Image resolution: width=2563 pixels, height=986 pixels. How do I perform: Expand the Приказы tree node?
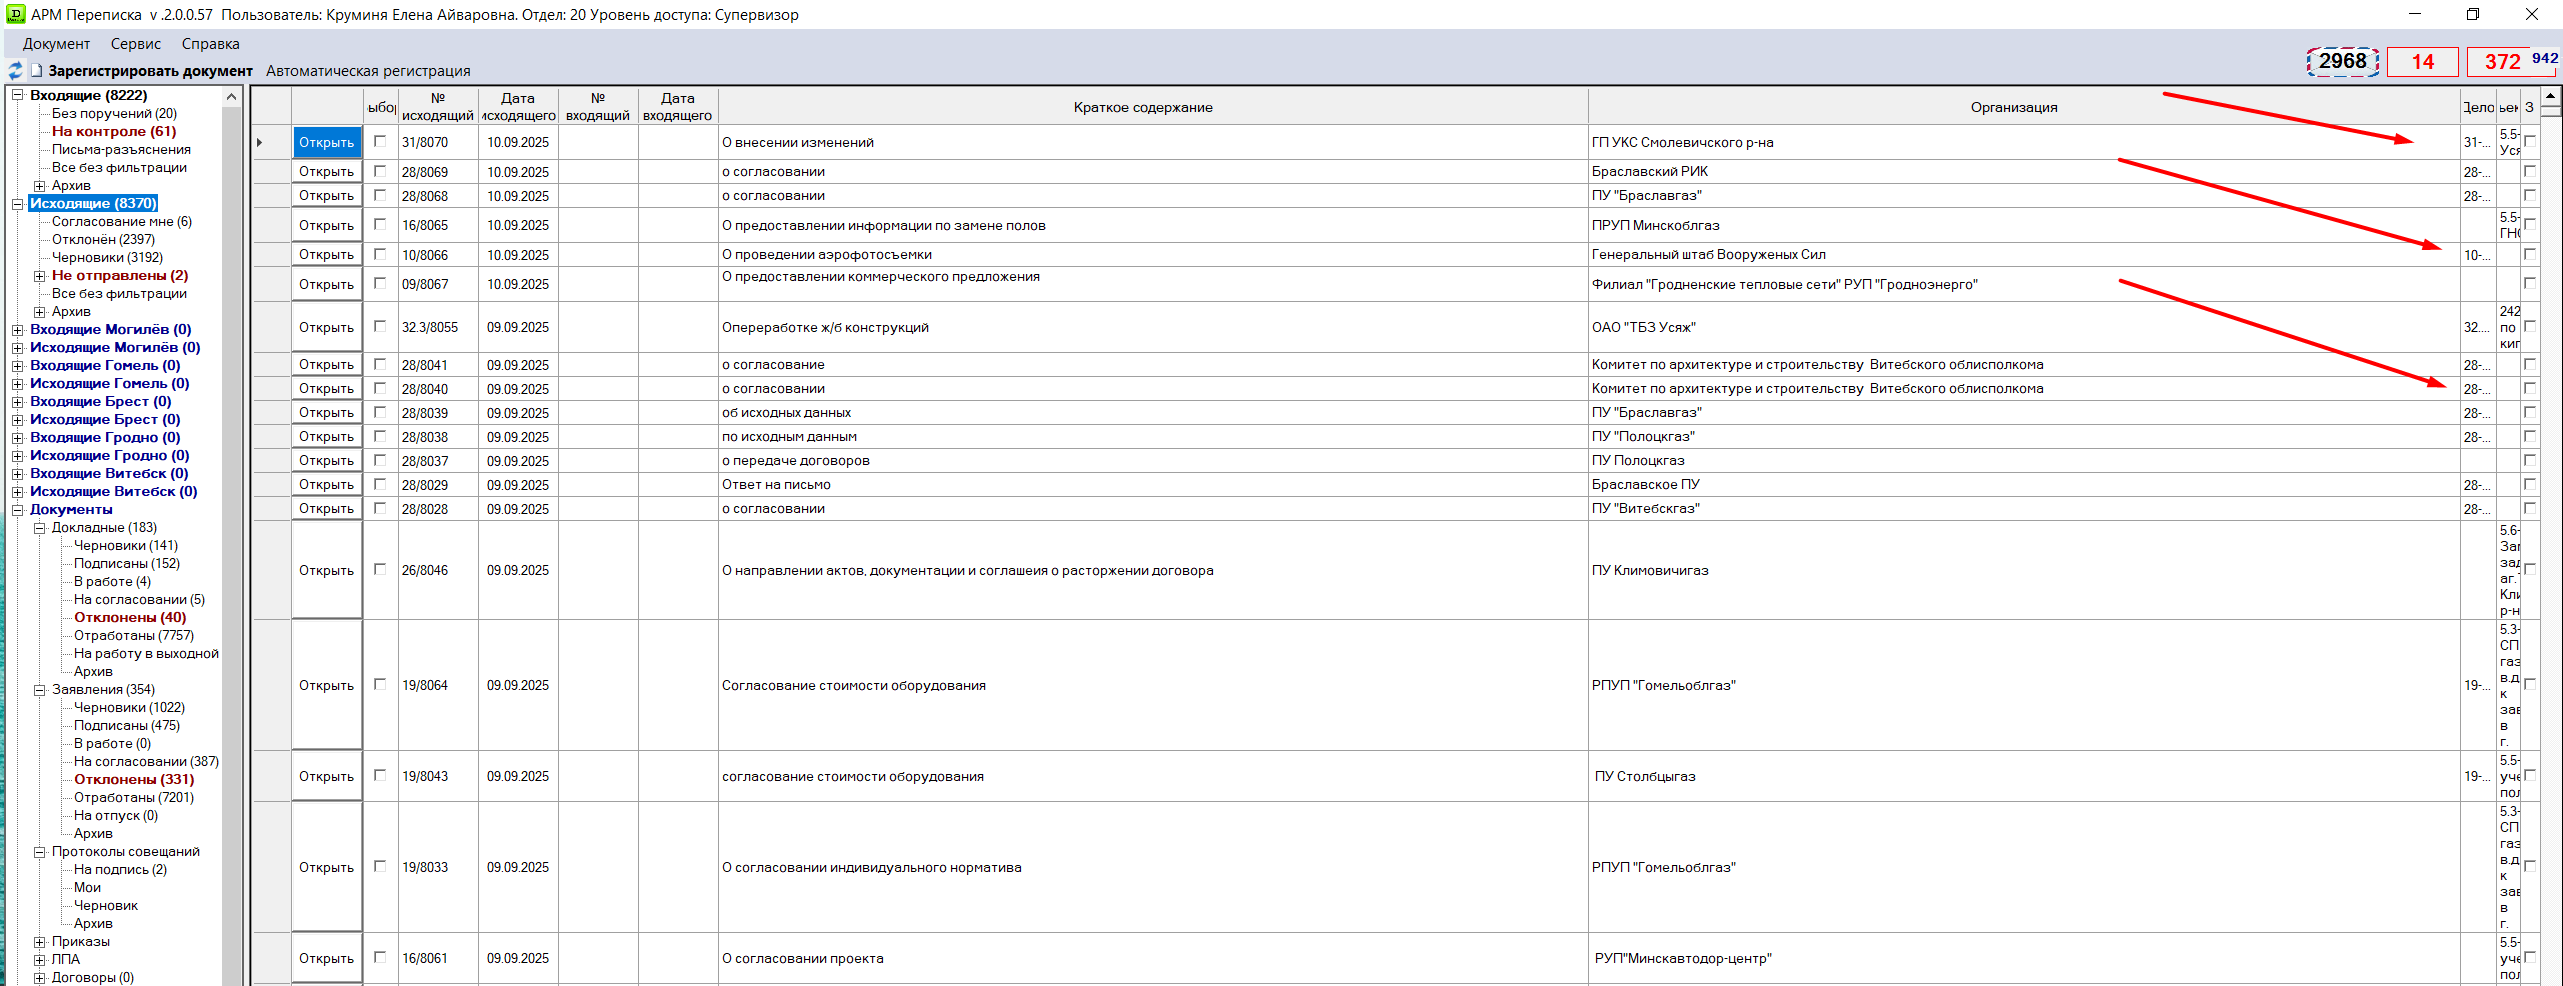coord(40,942)
